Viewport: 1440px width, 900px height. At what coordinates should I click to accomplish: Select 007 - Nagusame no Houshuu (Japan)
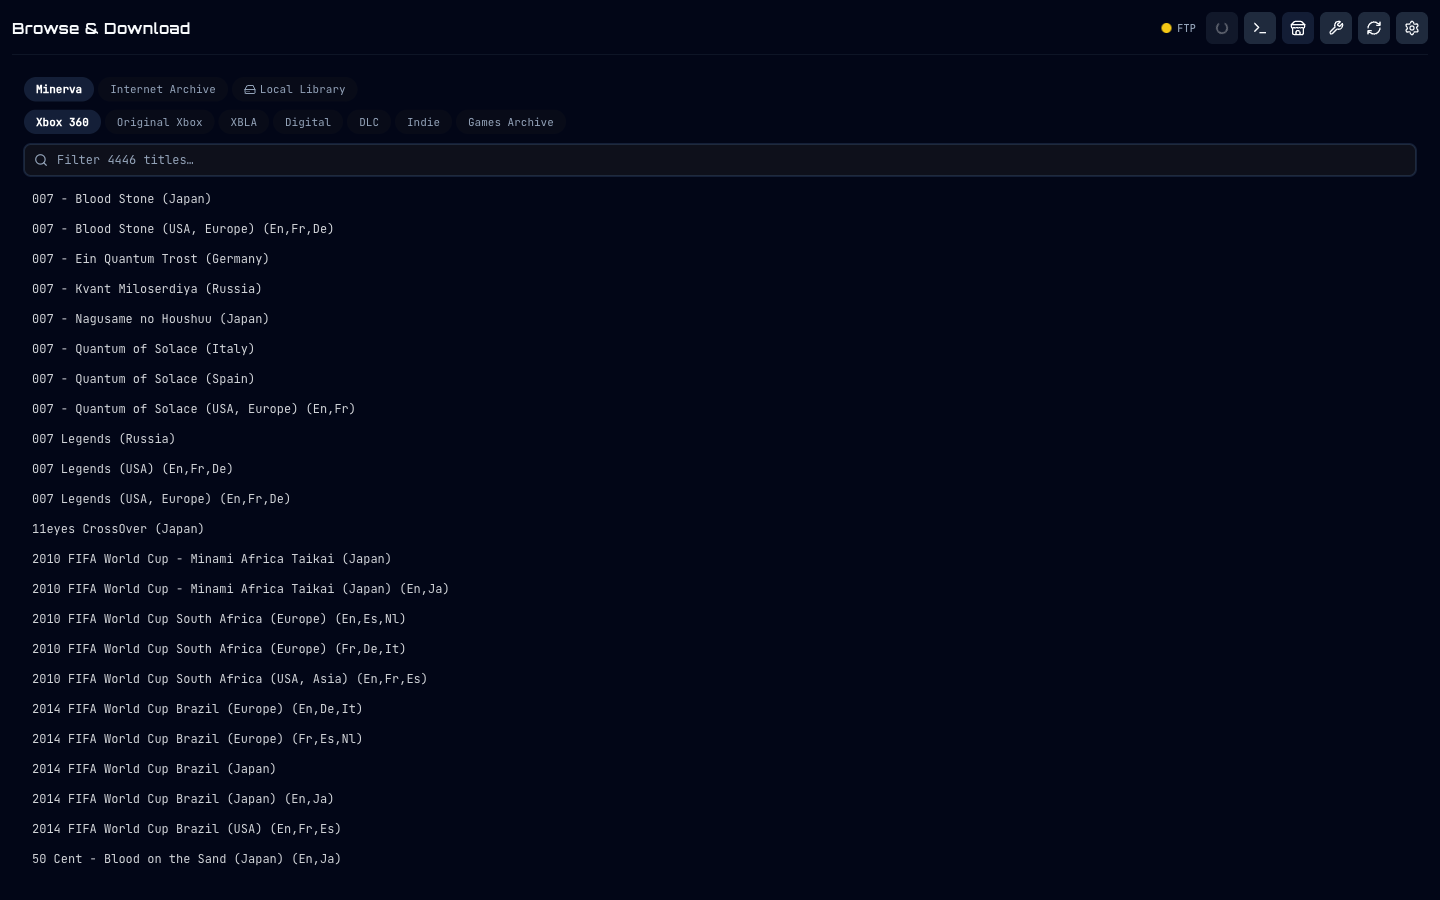point(720,319)
